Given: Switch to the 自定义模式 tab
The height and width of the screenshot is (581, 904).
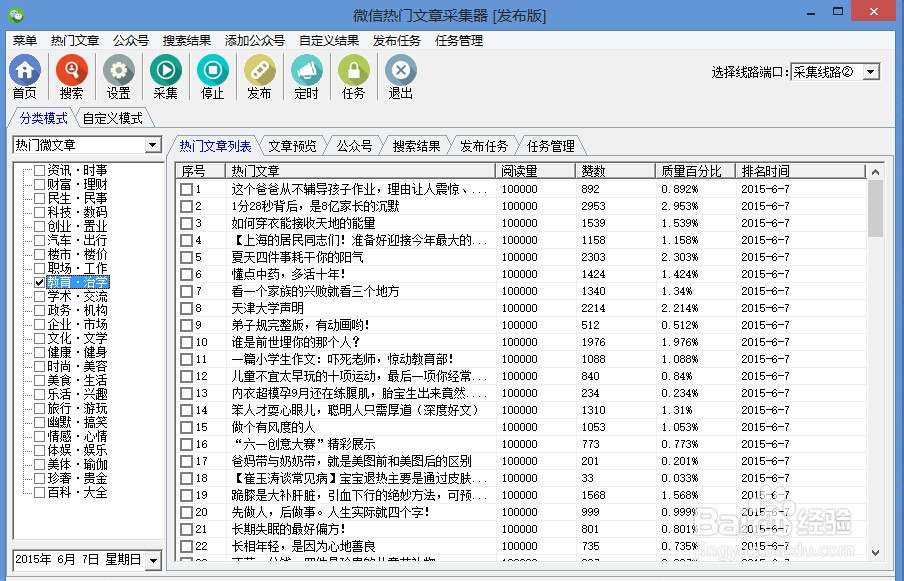Looking at the screenshot, I should [112, 118].
